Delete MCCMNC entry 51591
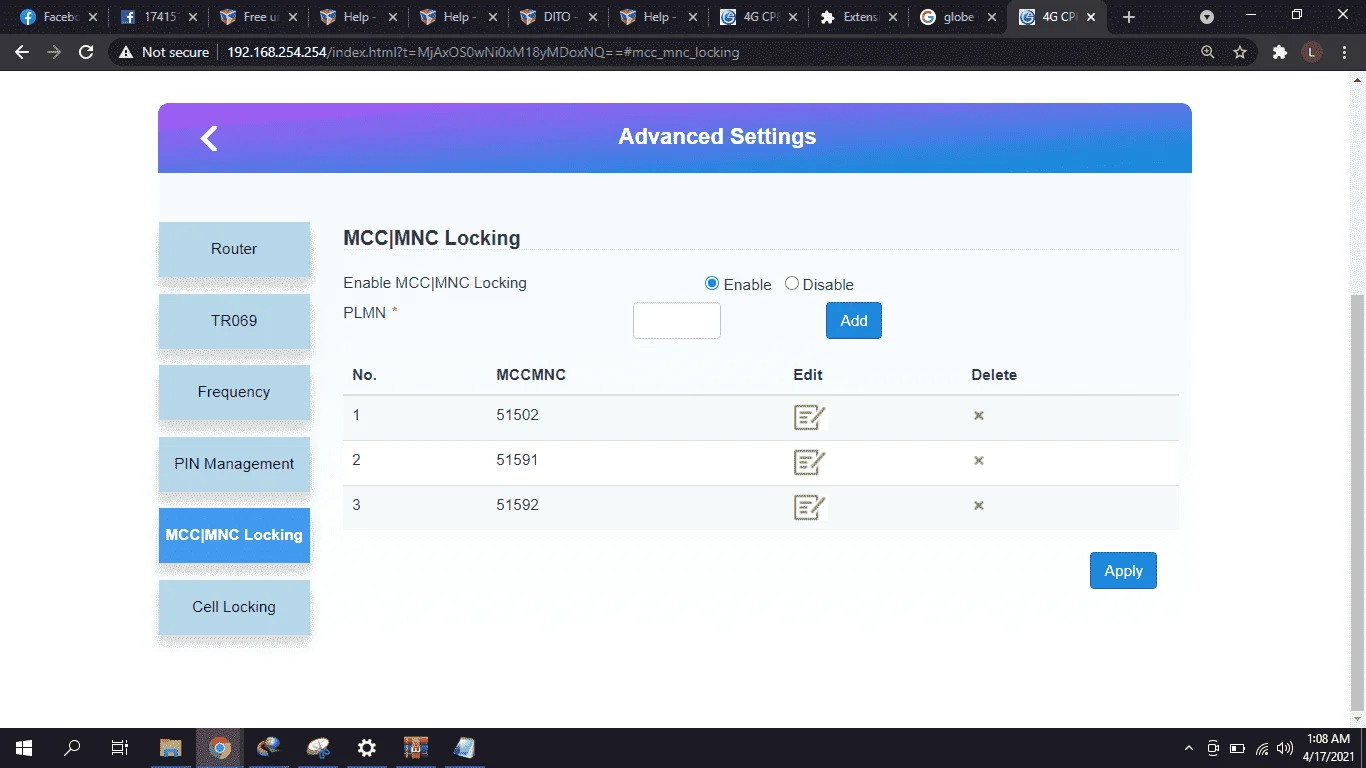 [979, 460]
